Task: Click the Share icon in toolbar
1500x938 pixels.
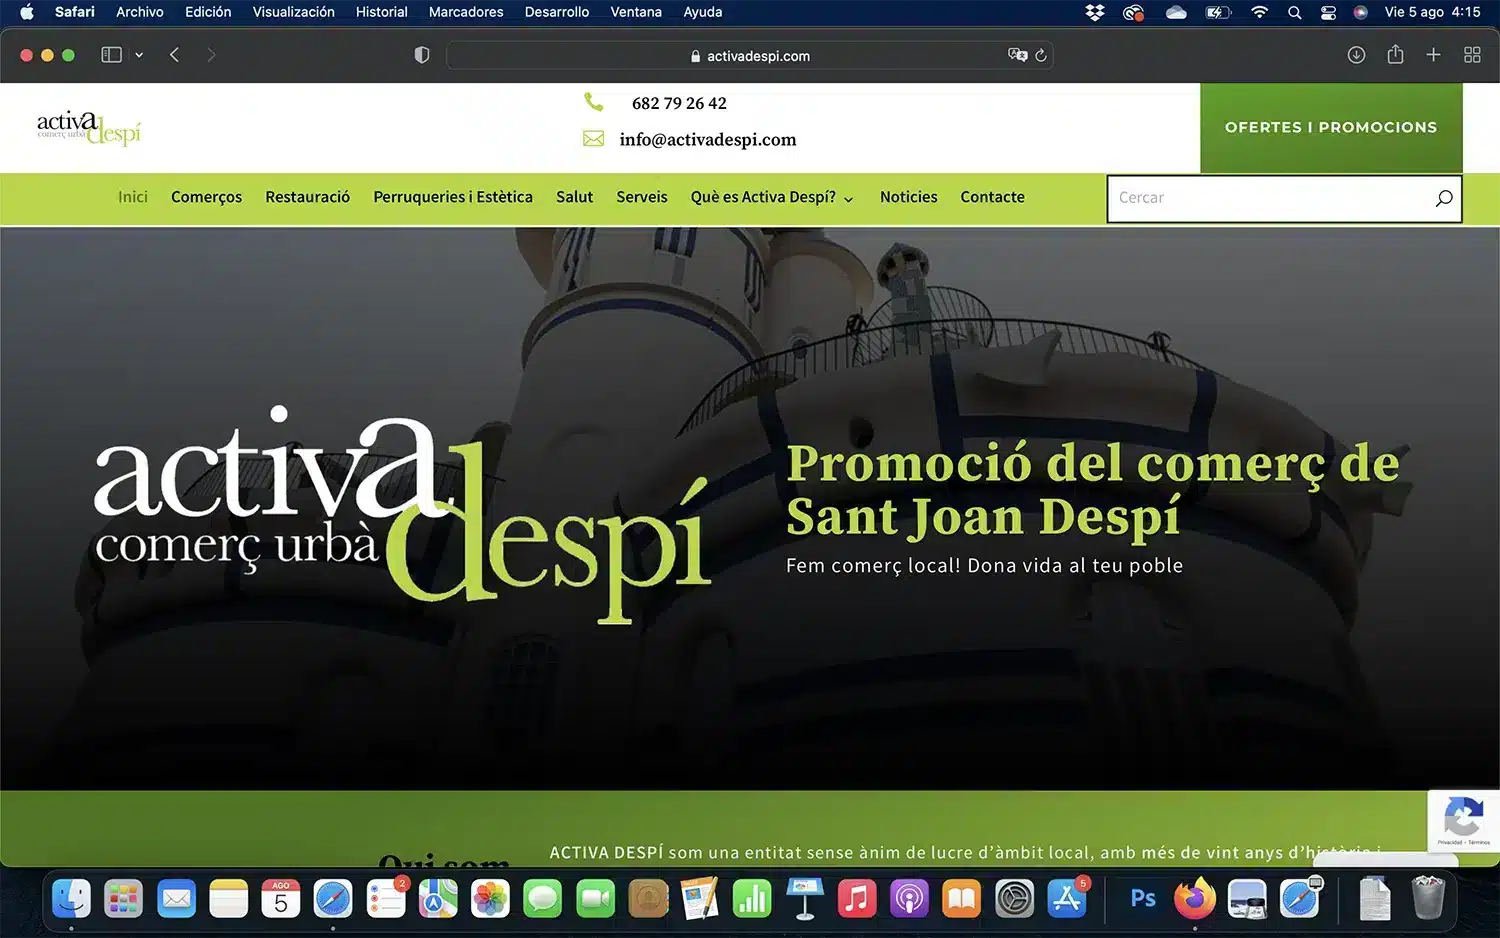Action: [1395, 55]
